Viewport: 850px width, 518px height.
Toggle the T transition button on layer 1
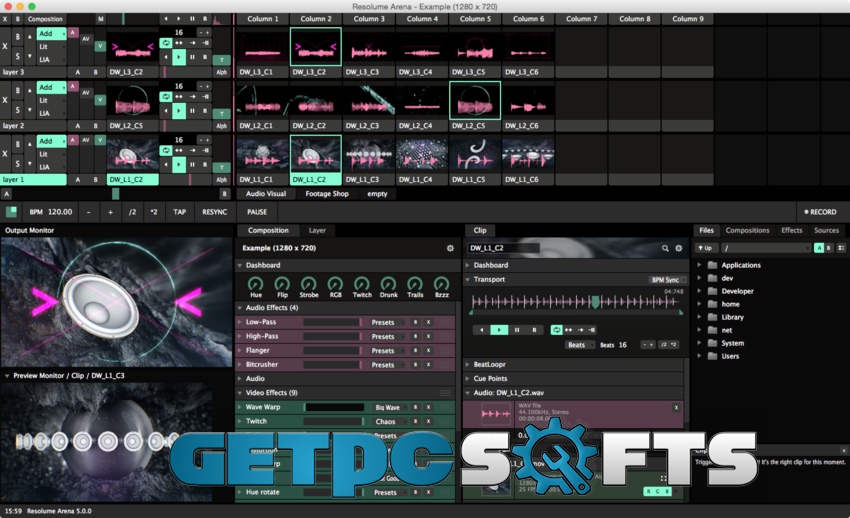pos(222,167)
